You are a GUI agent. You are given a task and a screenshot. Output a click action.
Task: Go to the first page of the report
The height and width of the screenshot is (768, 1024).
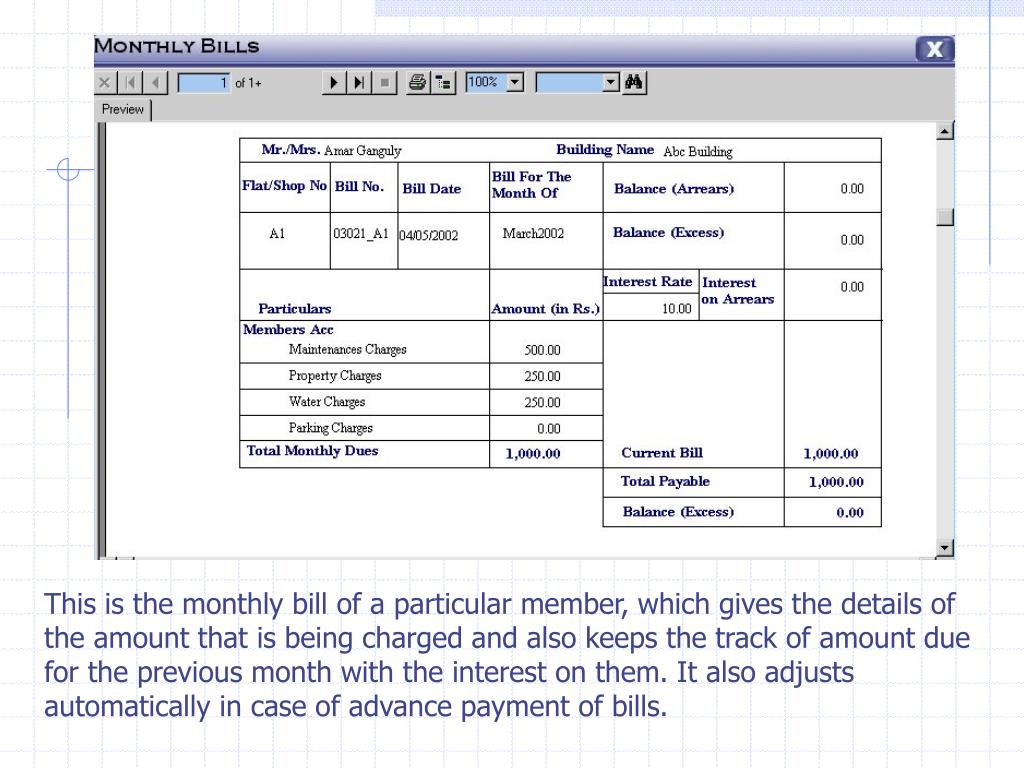[130, 82]
